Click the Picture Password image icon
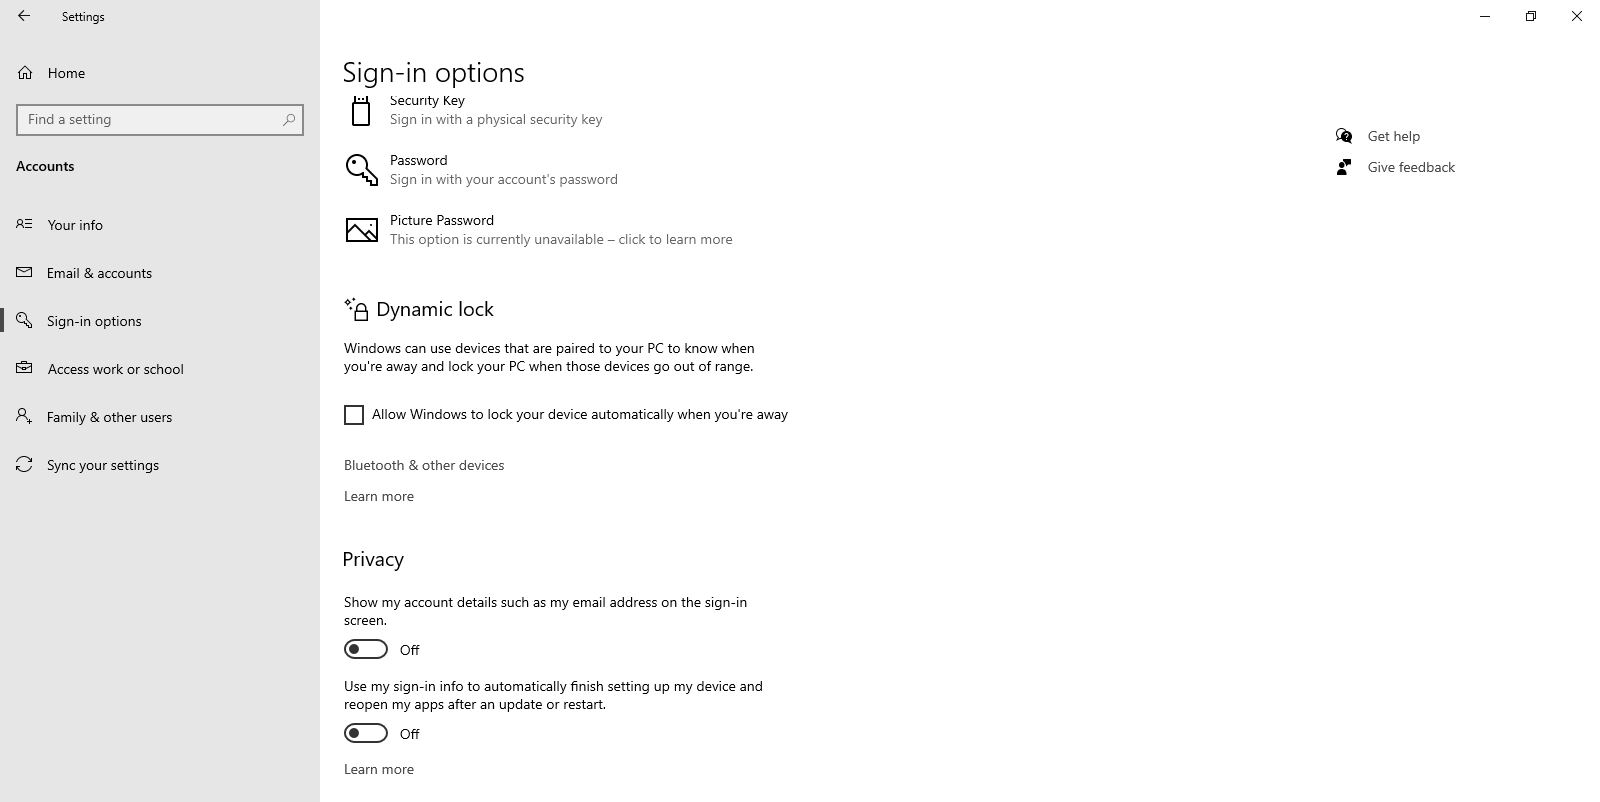Image resolution: width=1600 pixels, height=802 pixels. [x=361, y=230]
